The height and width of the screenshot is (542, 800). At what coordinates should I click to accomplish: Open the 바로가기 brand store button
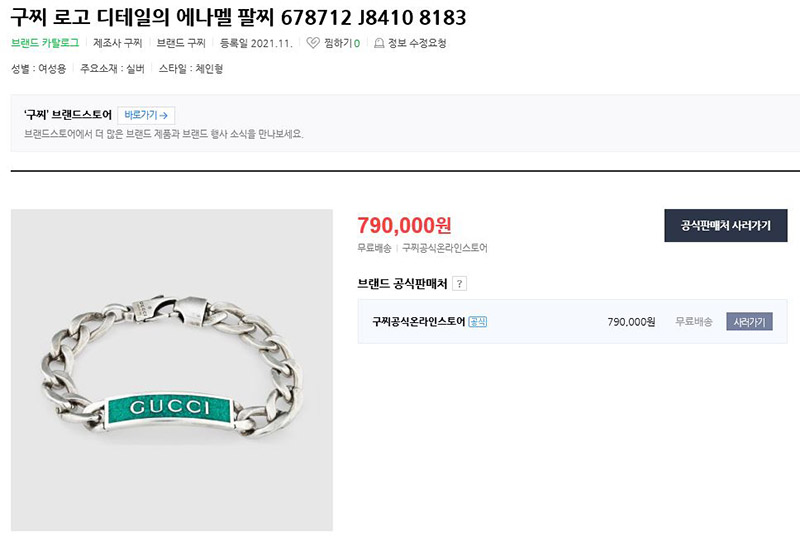pyautogui.click(x=146, y=115)
